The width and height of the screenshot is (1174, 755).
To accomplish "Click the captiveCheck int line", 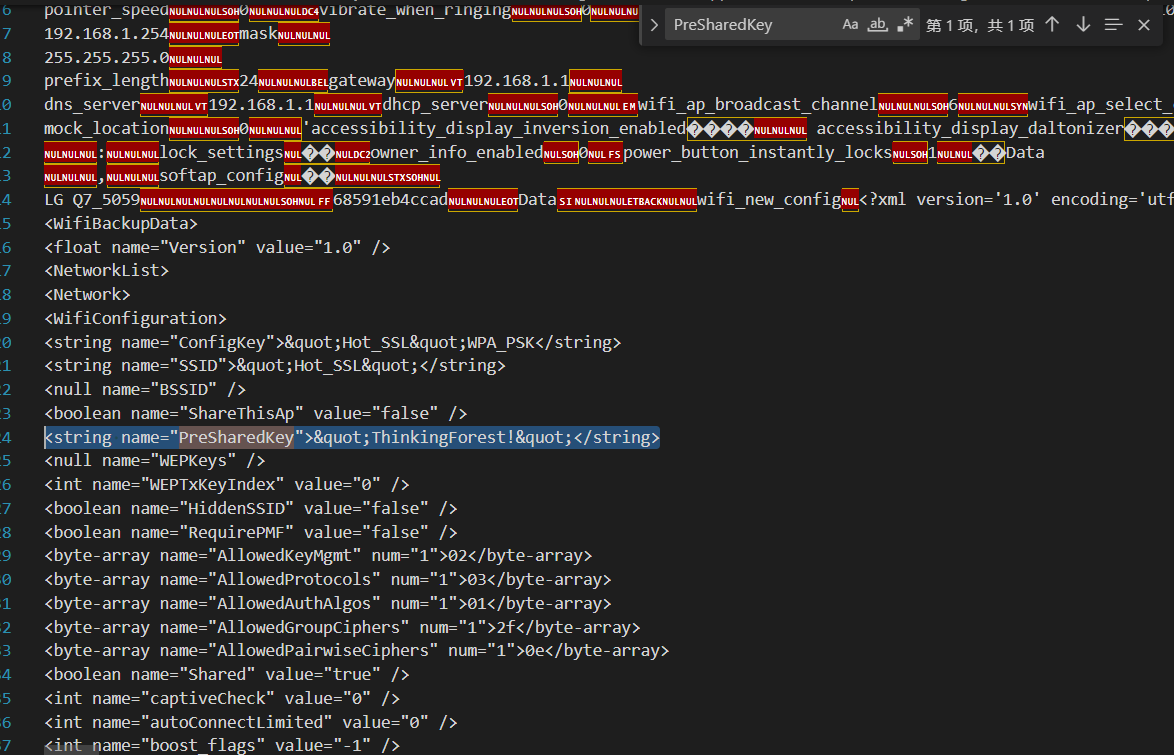I will click(222, 699).
